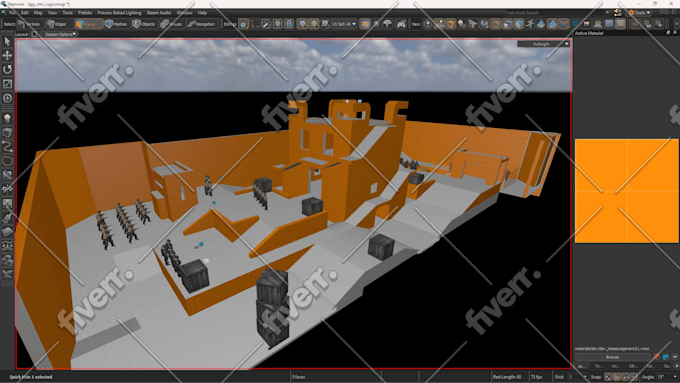
Task: Open the dropdown arrow next to Browse
Action: click(x=675, y=357)
